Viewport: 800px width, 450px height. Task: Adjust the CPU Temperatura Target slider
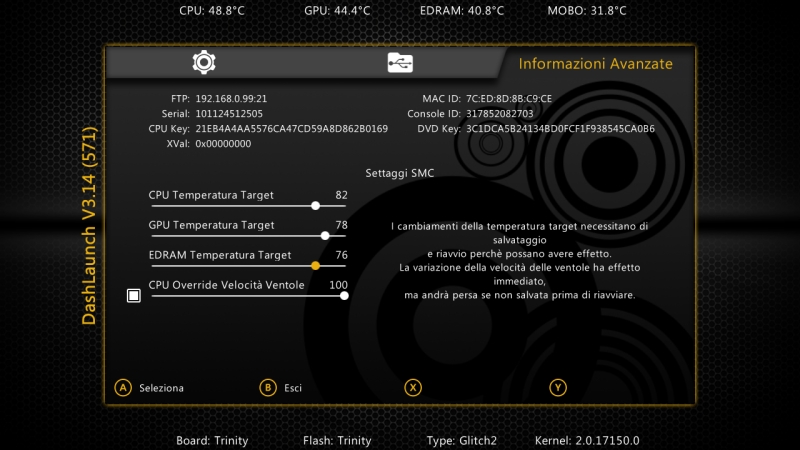click(248, 206)
